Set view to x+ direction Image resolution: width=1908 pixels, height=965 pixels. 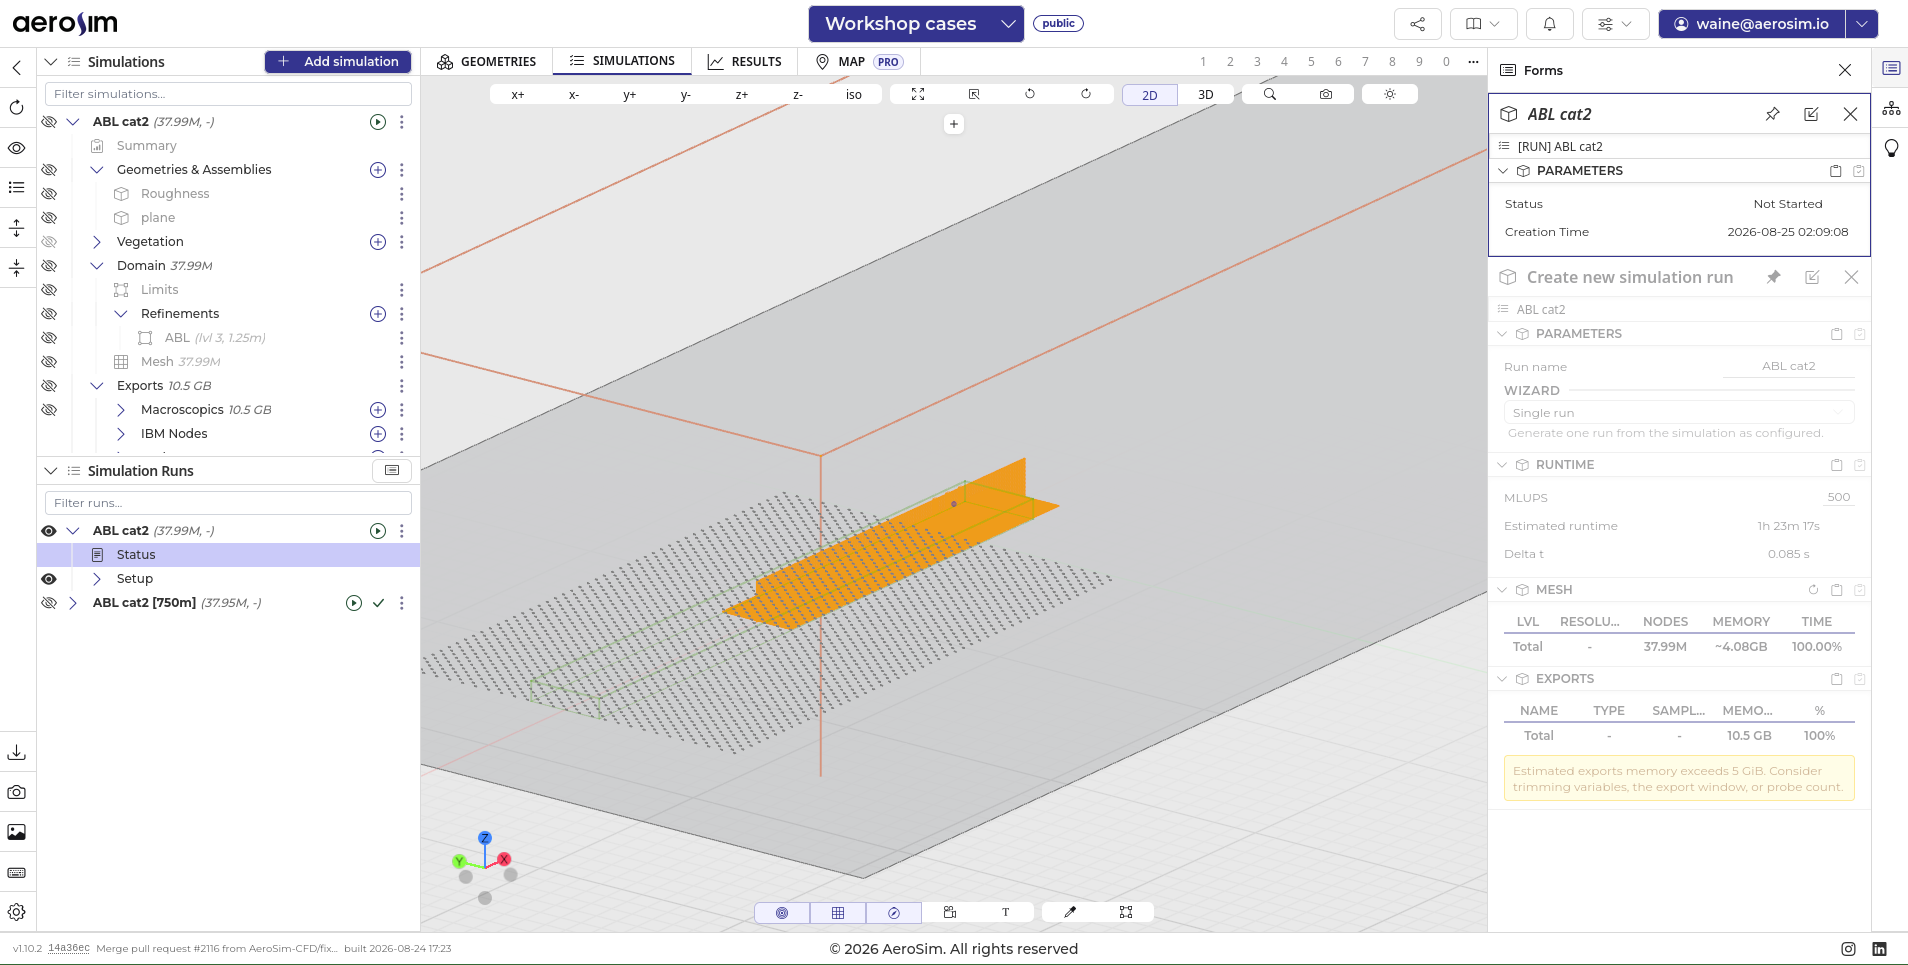pos(518,95)
